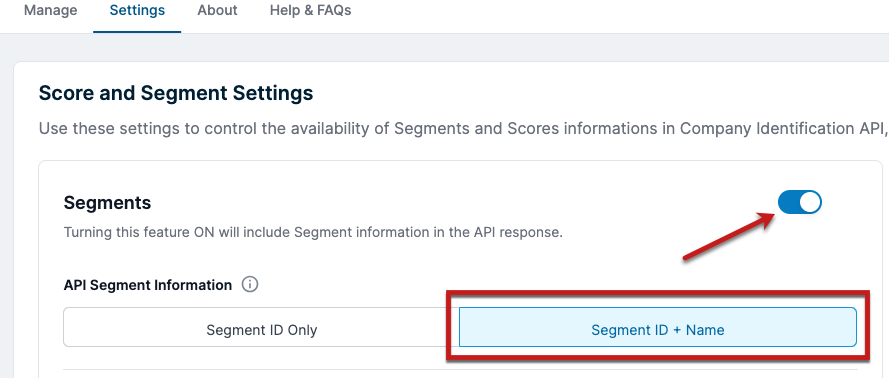
Task: Switch to the About tab
Action: click(217, 10)
